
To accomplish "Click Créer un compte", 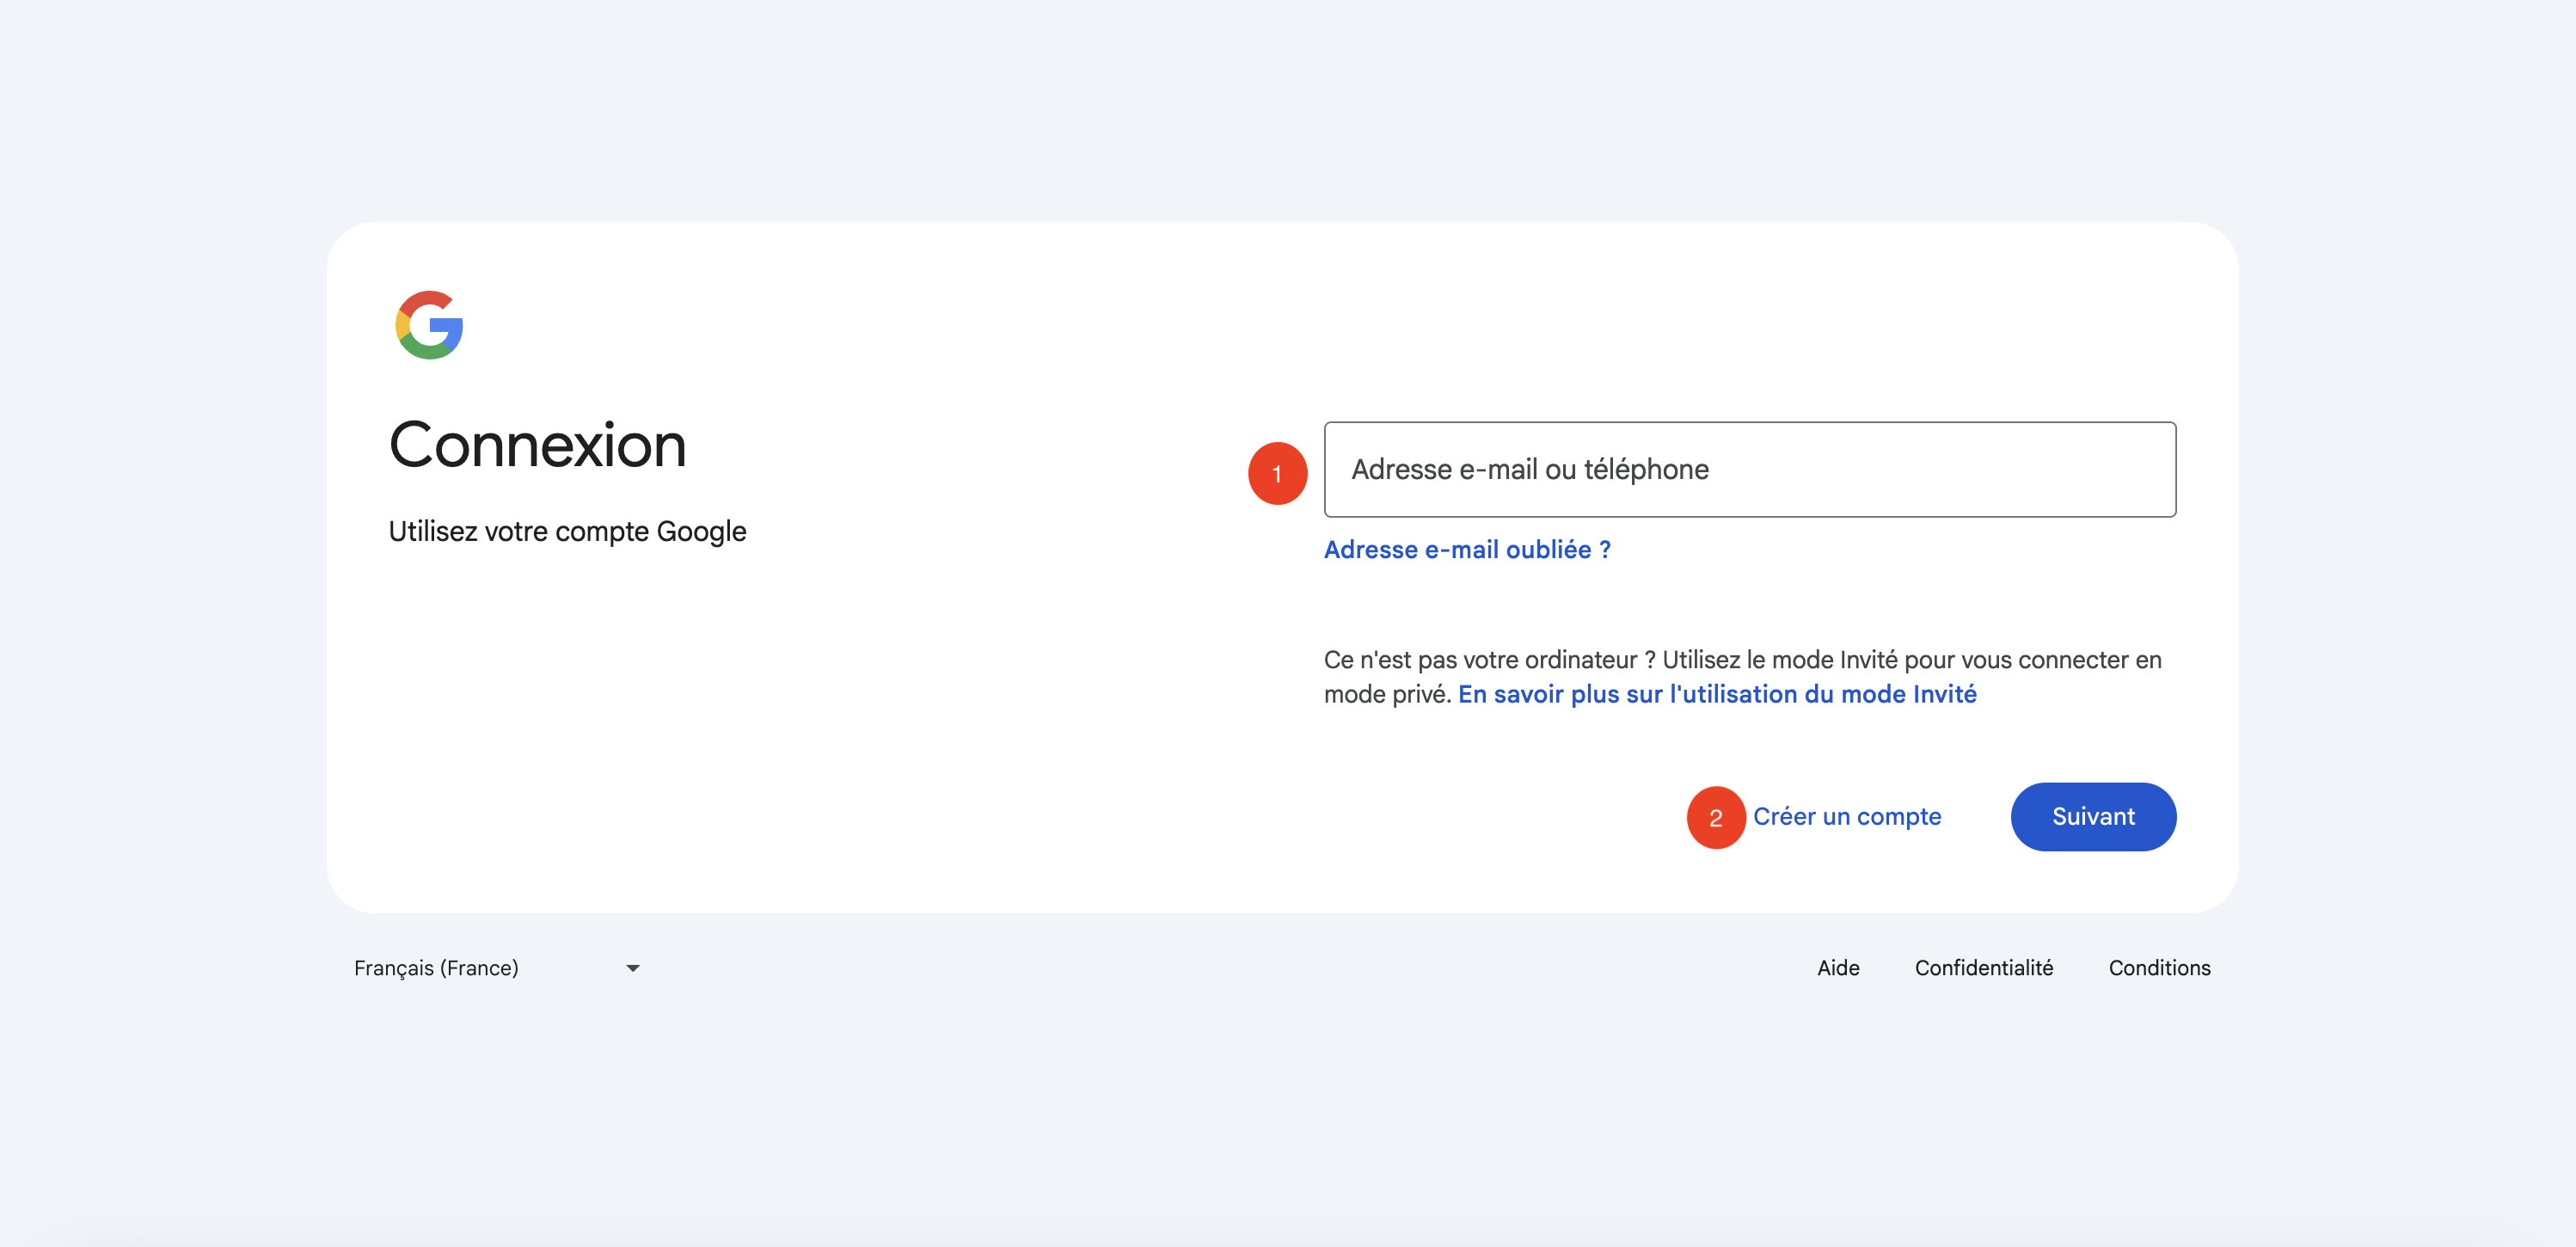I will (x=1846, y=816).
